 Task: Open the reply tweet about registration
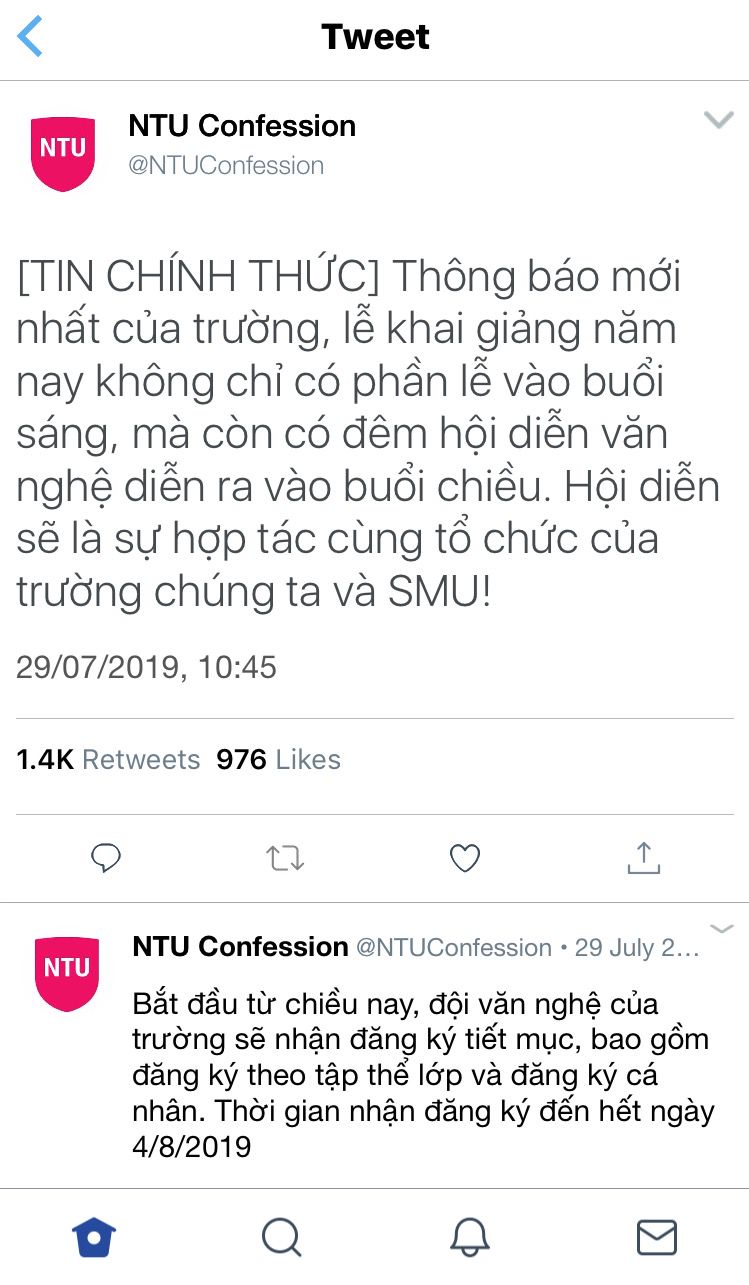[420, 1074]
